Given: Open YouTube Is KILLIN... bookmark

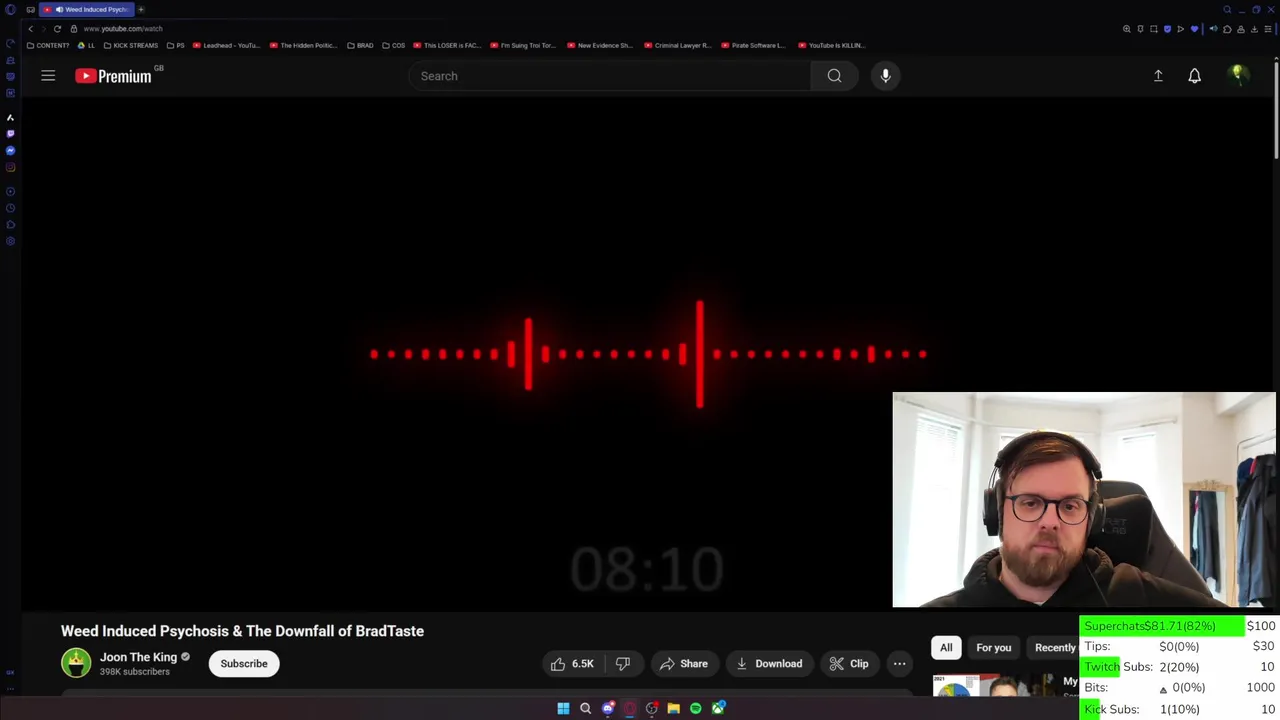Looking at the screenshot, I should pos(832,45).
